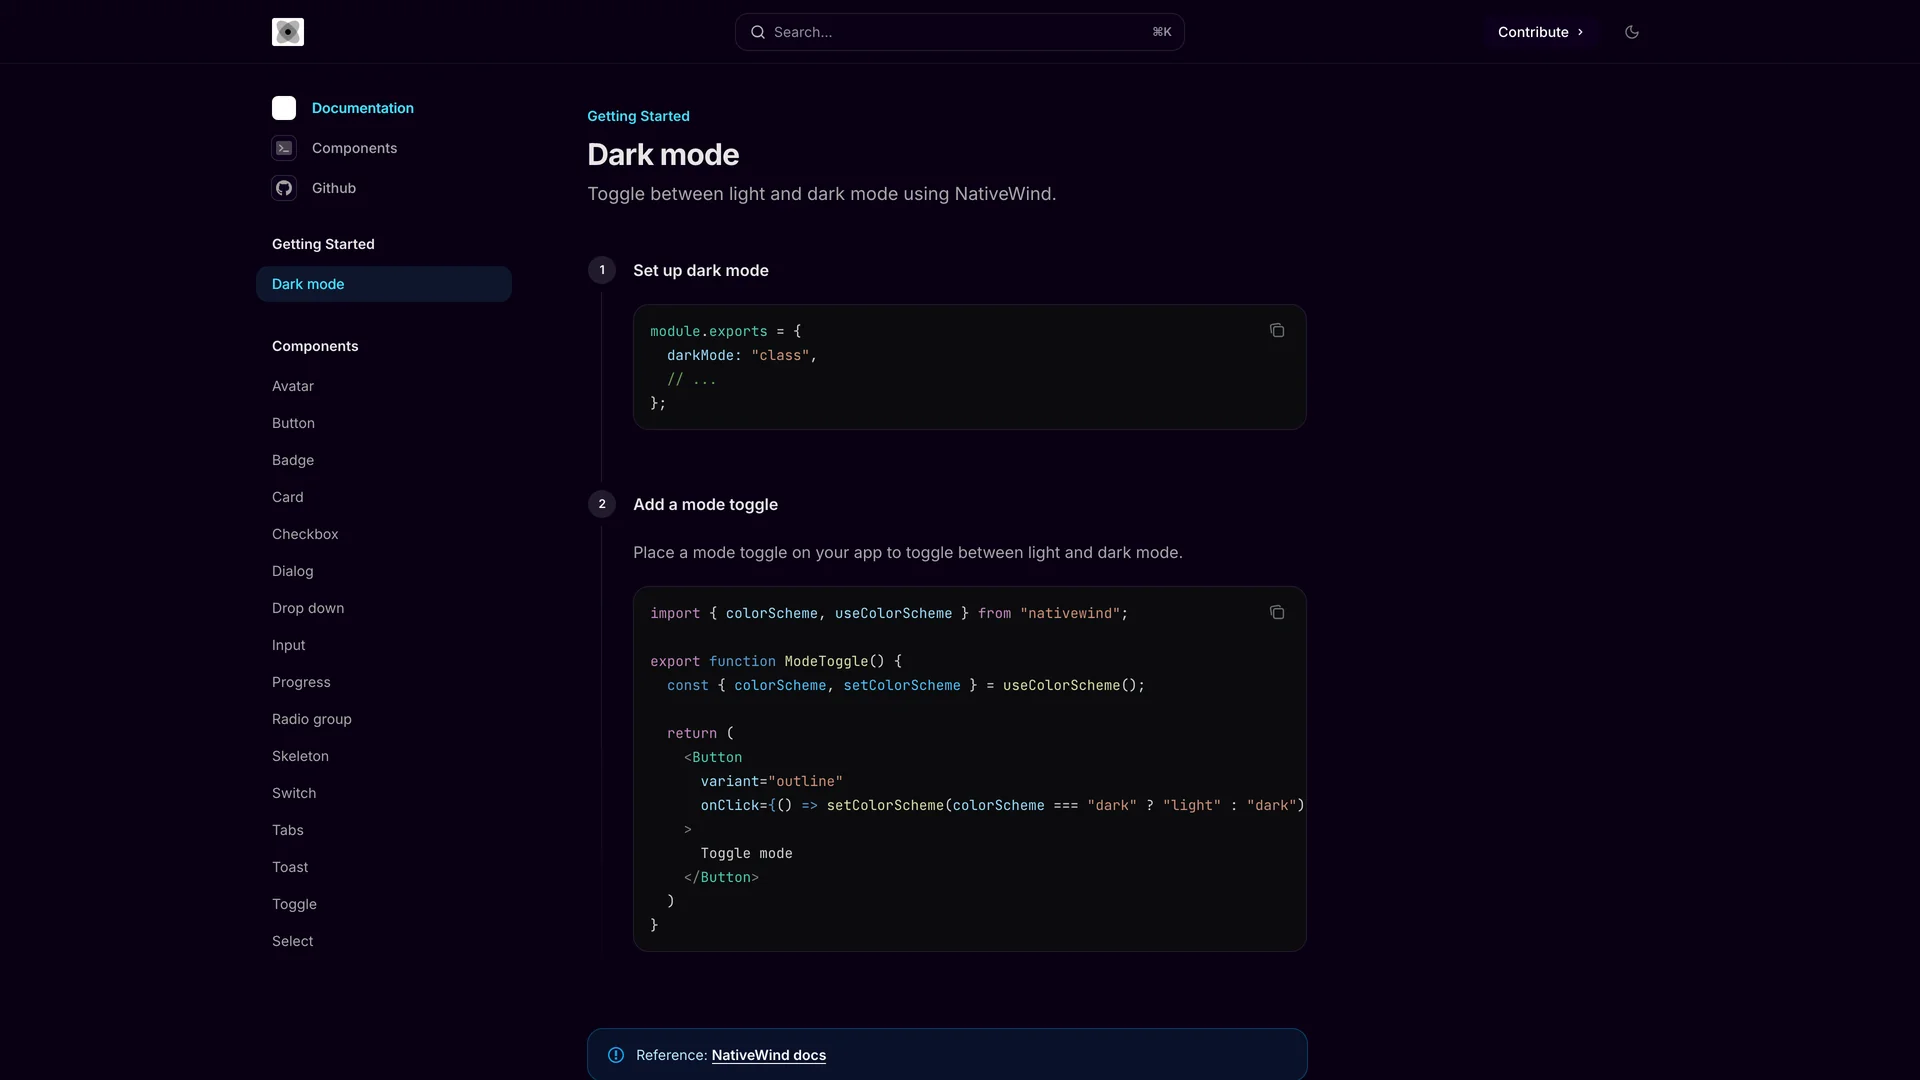Open the Switch component page
The image size is (1920, 1080).
point(294,793)
